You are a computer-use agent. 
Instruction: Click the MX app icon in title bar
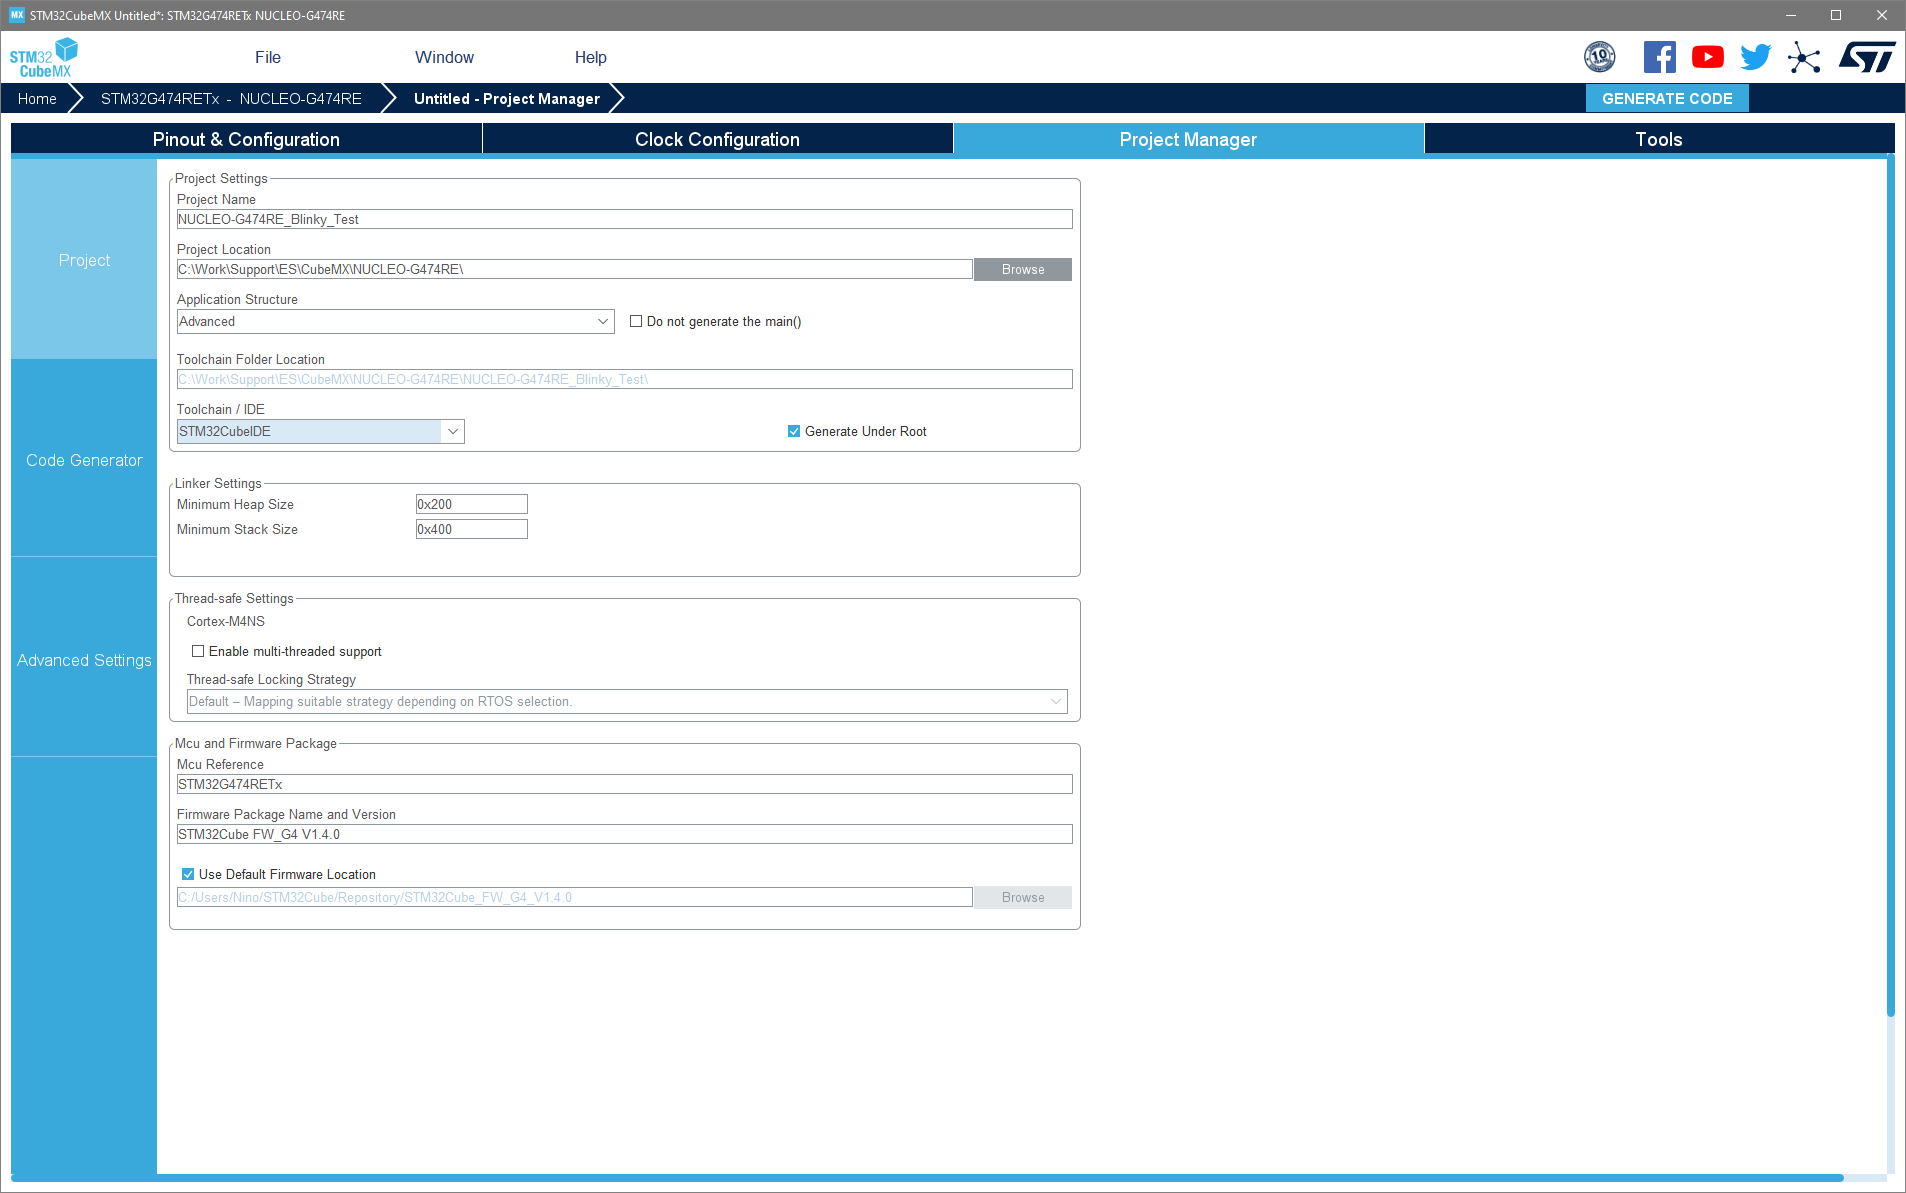(x=16, y=15)
